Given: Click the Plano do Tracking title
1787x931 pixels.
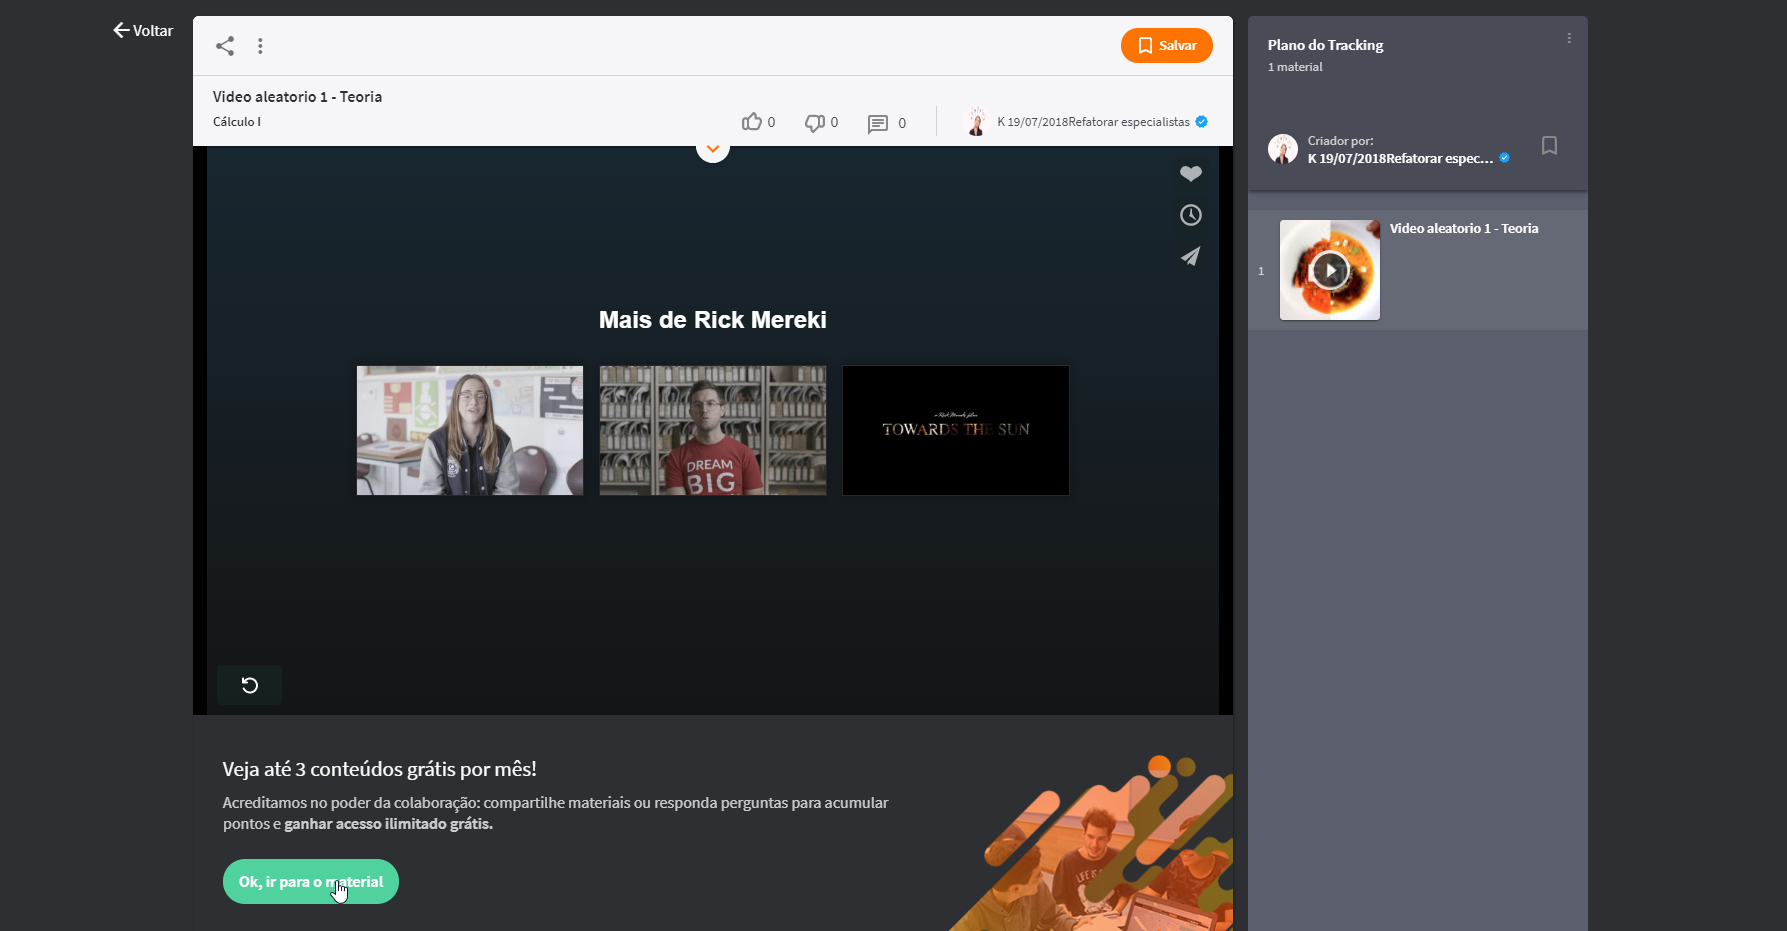Looking at the screenshot, I should 1326,45.
